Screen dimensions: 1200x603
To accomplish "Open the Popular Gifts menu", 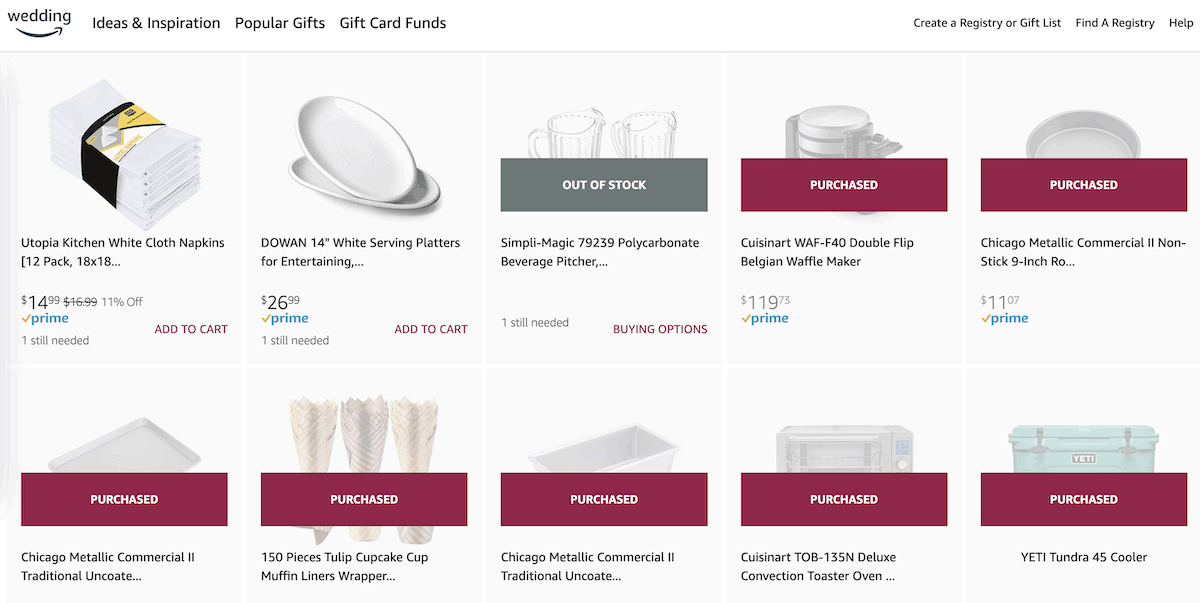I will coord(280,22).
